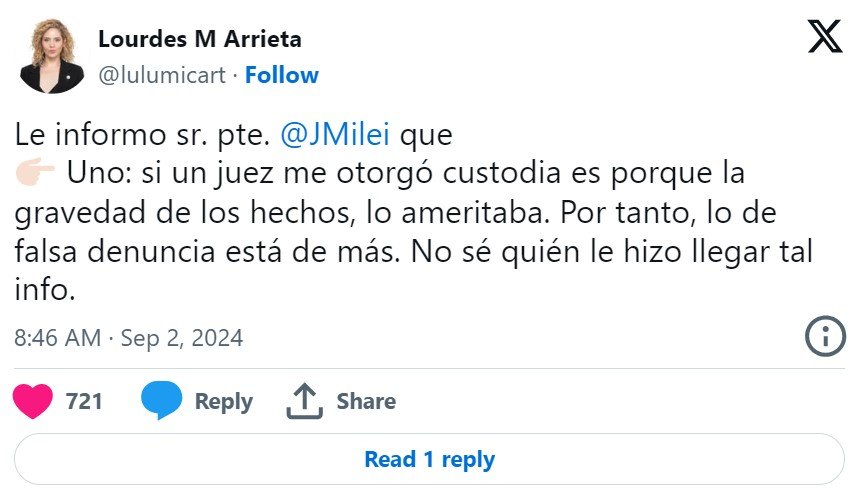Click the display name Lourdes M Arrieta

click(199, 40)
